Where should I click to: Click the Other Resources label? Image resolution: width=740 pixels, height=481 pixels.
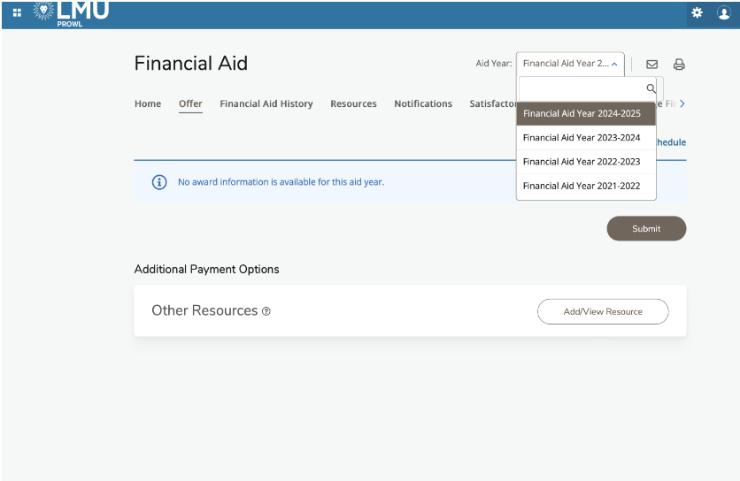point(204,311)
